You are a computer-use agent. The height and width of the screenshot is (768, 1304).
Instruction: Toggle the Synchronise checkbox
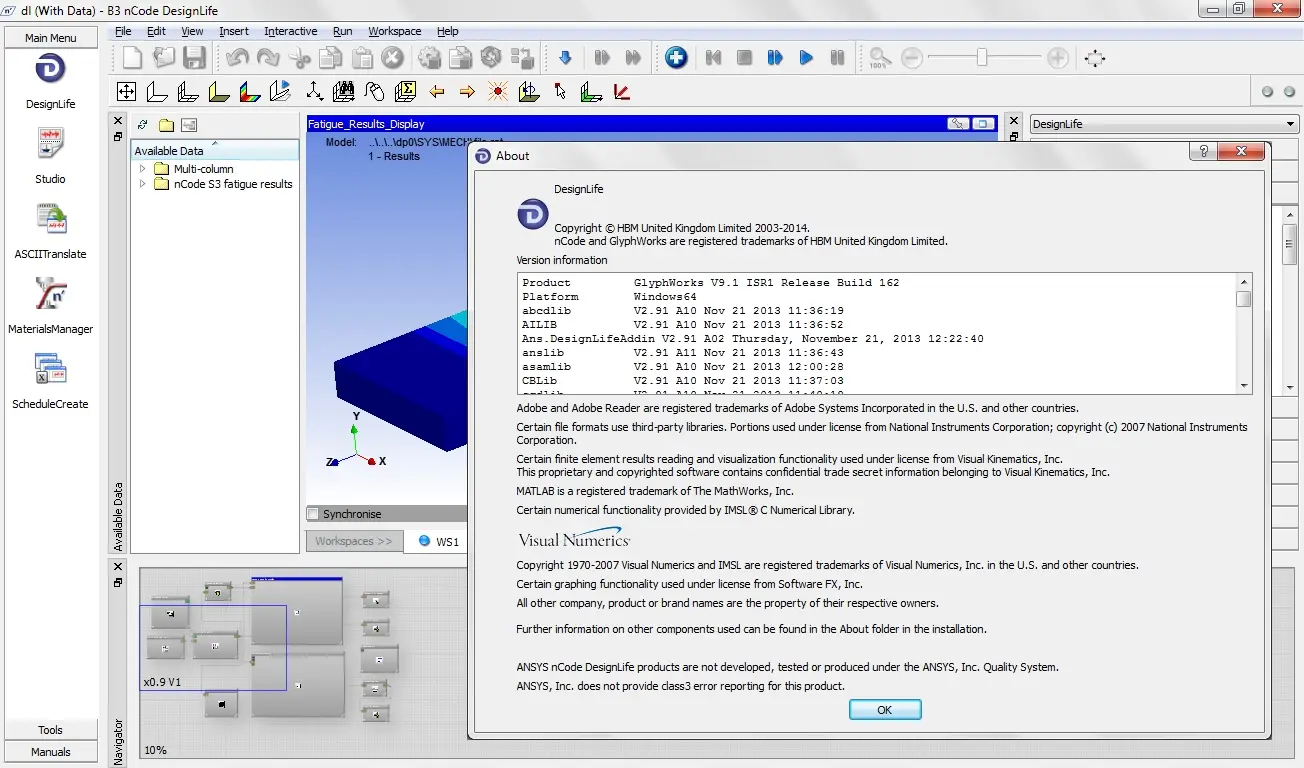[x=313, y=514]
